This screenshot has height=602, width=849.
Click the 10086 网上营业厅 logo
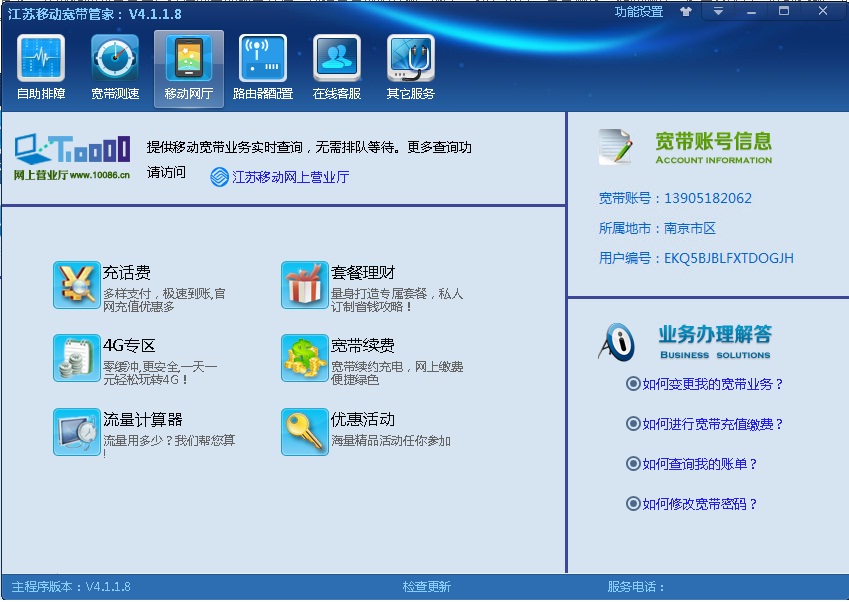point(72,151)
